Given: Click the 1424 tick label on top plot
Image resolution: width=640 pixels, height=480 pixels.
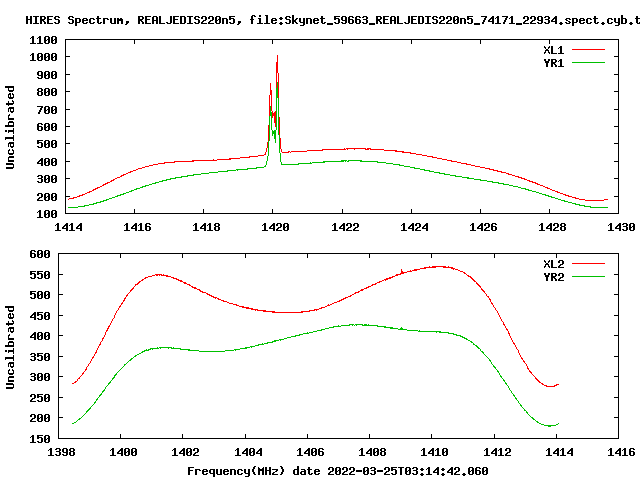Looking at the screenshot, I should pyautogui.click(x=414, y=227).
